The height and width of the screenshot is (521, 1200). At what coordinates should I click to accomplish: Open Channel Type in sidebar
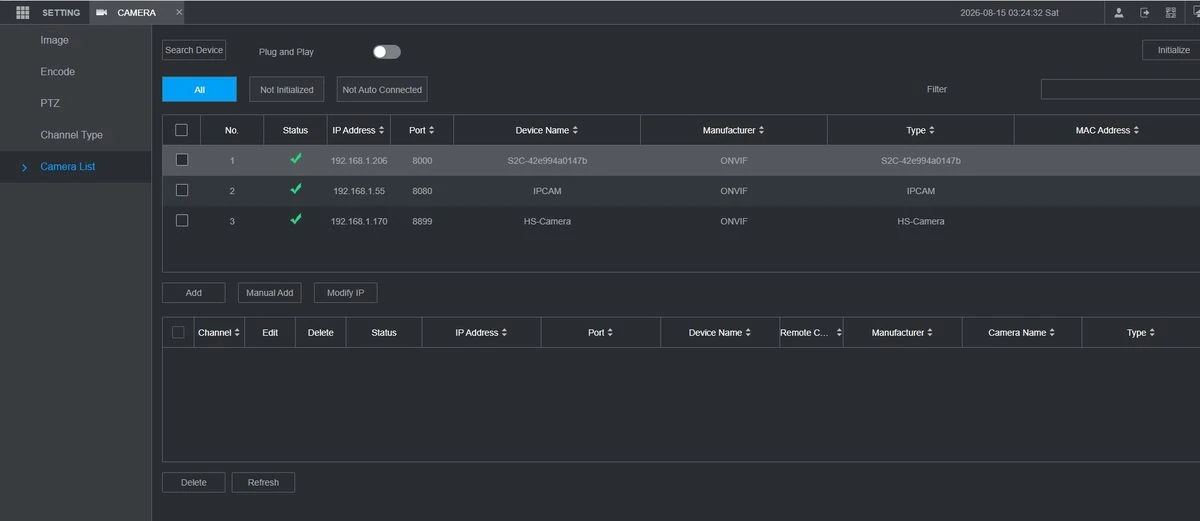[x=72, y=135]
